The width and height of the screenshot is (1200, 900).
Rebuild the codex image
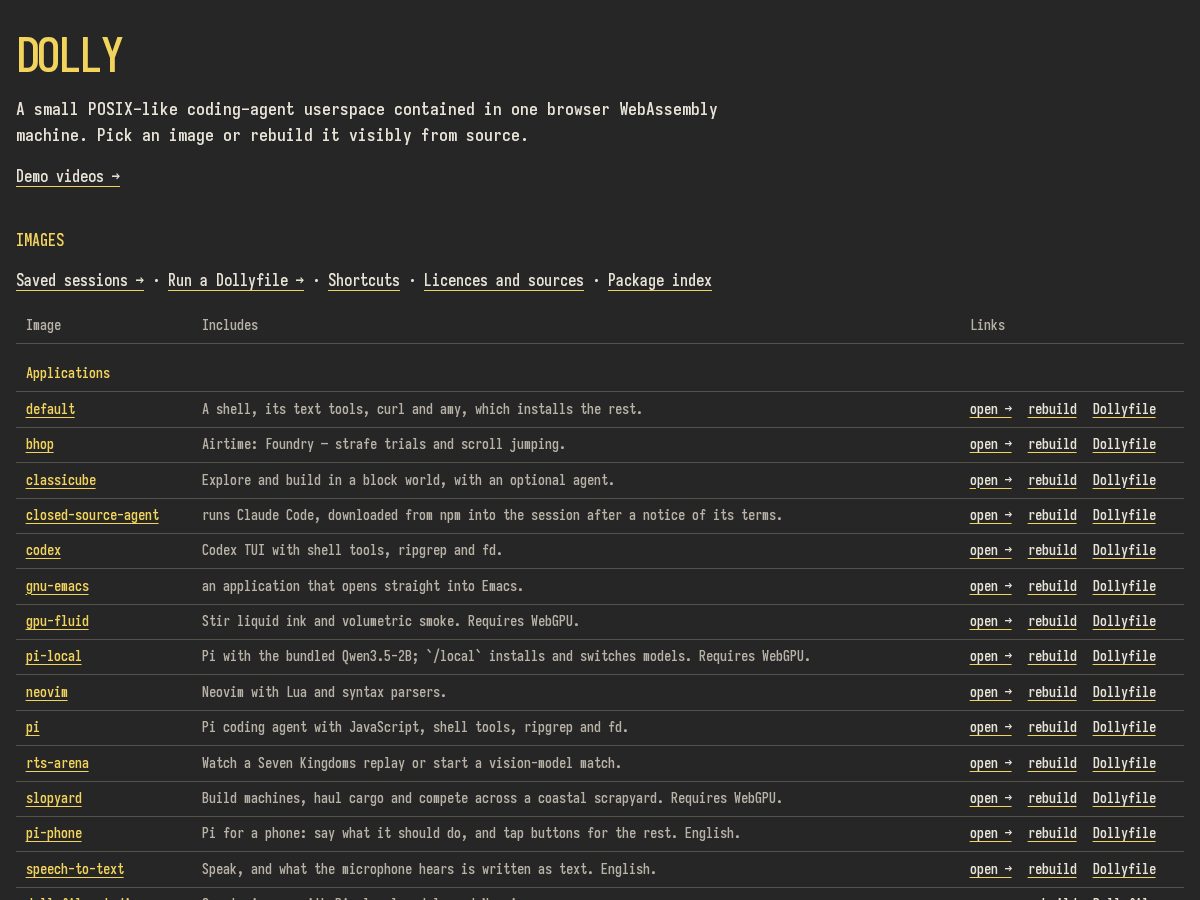(1052, 550)
